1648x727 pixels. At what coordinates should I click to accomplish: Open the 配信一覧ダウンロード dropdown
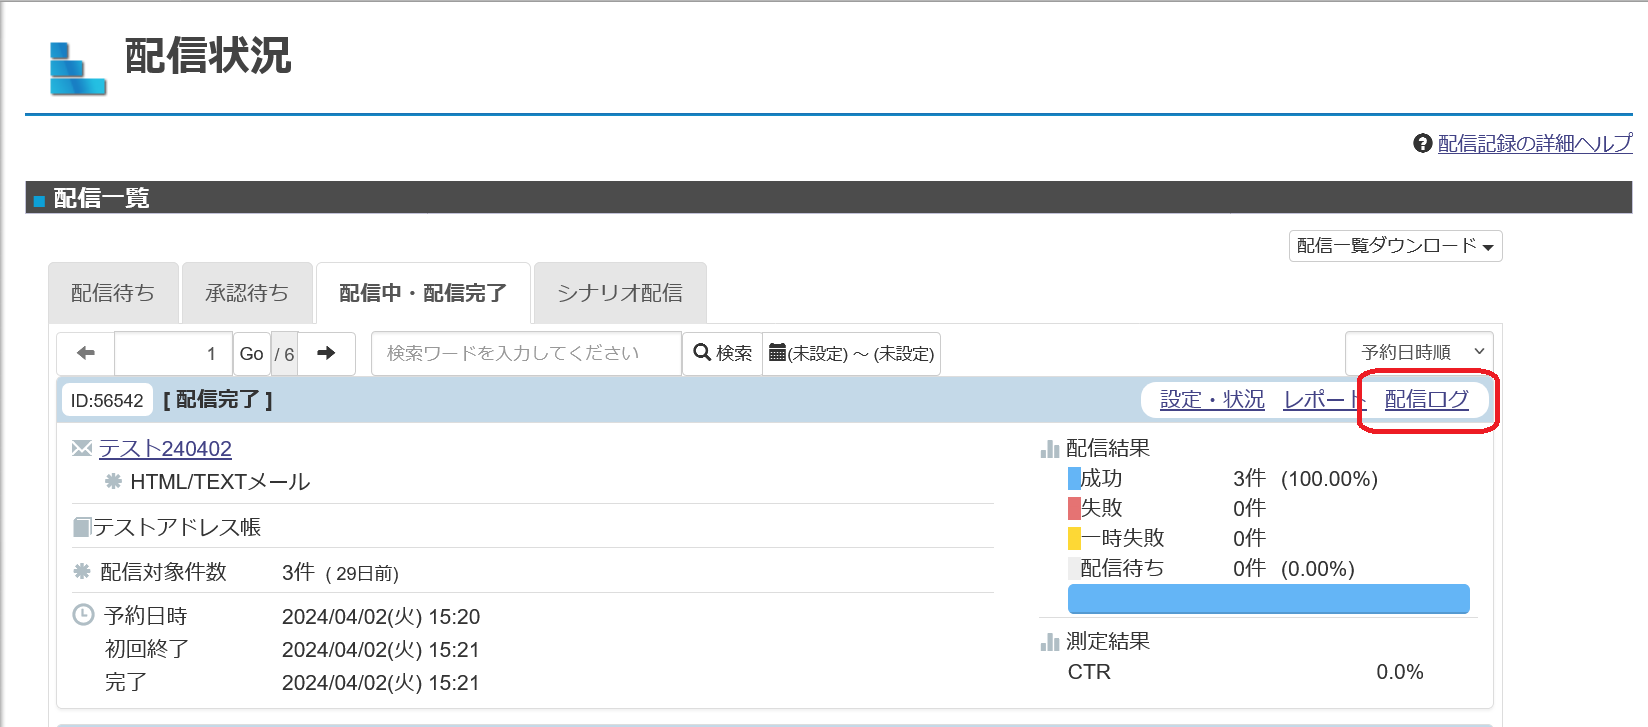1395,246
